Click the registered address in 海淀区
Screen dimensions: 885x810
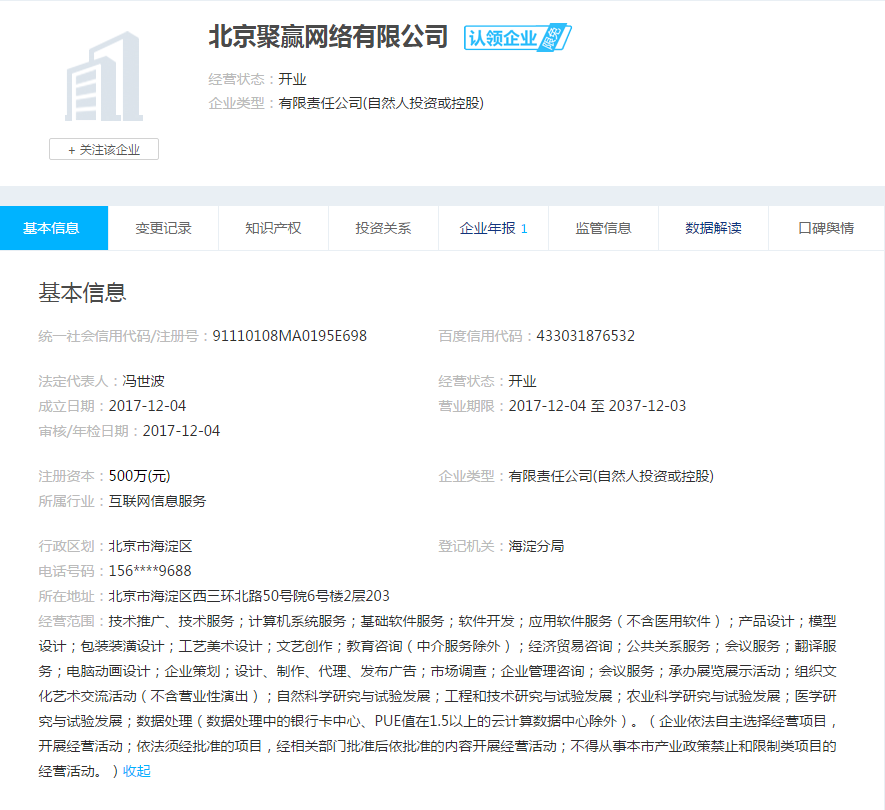point(249,596)
